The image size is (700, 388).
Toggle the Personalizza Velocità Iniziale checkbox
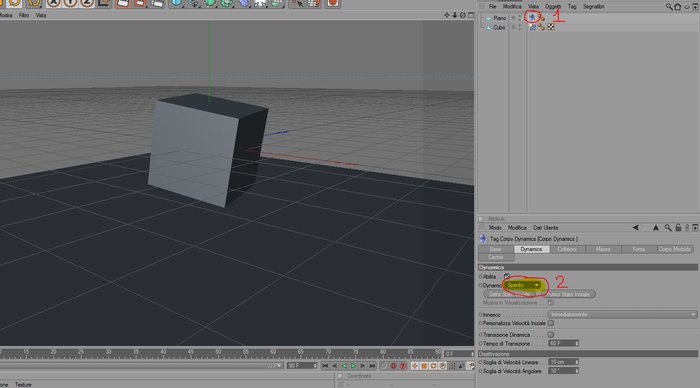(x=551, y=323)
